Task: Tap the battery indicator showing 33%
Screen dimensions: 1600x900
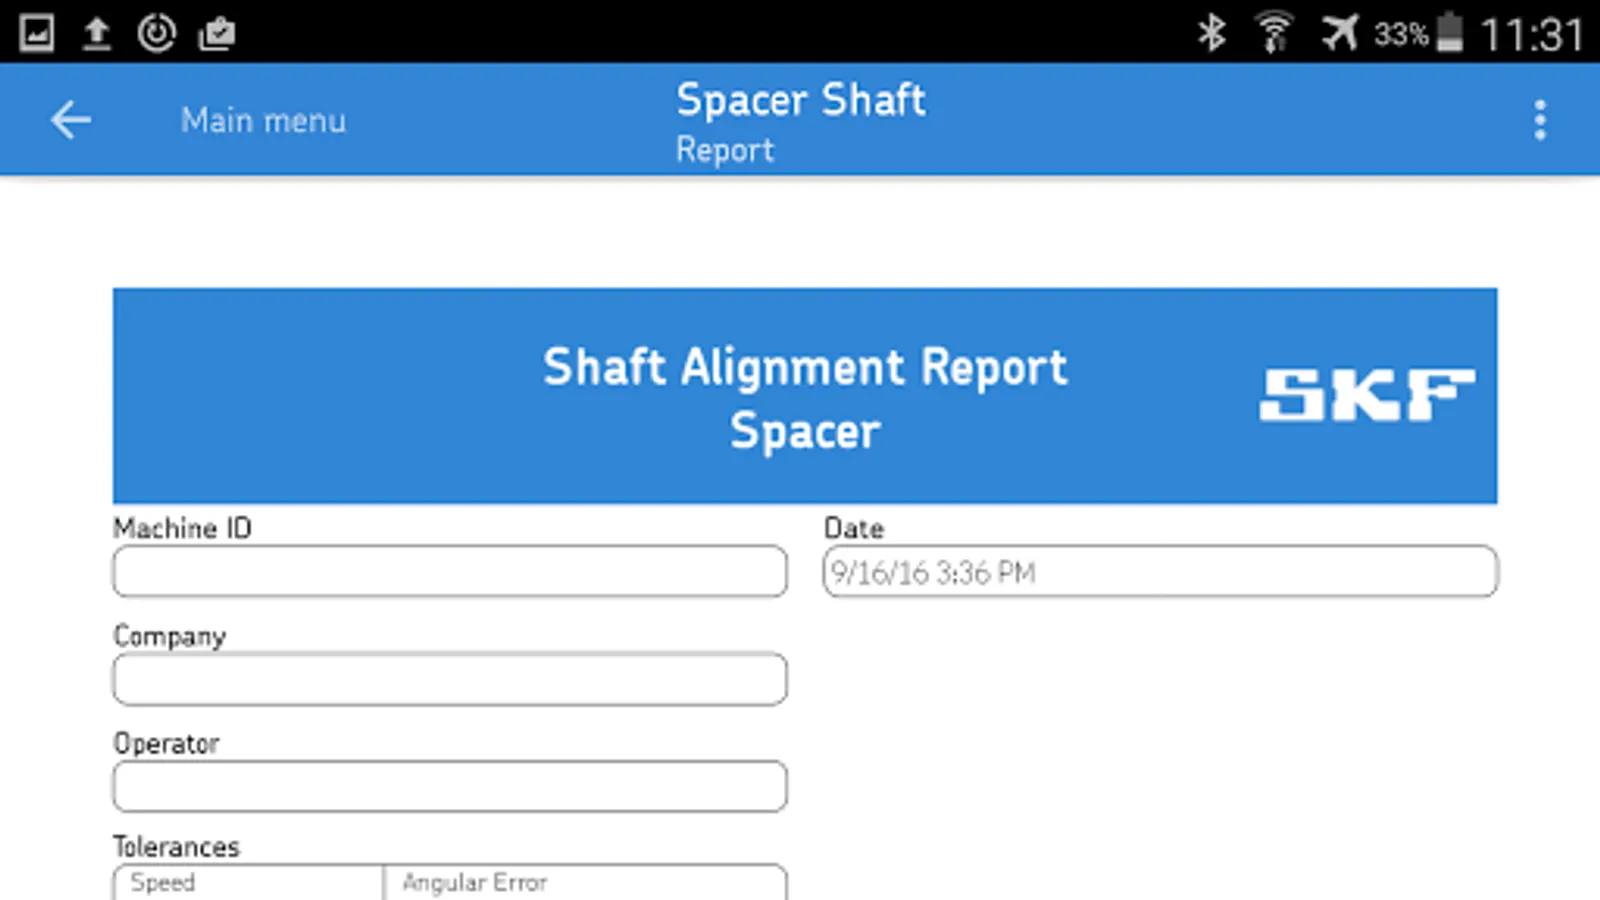Action: pyautogui.click(x=1419, y=33)
